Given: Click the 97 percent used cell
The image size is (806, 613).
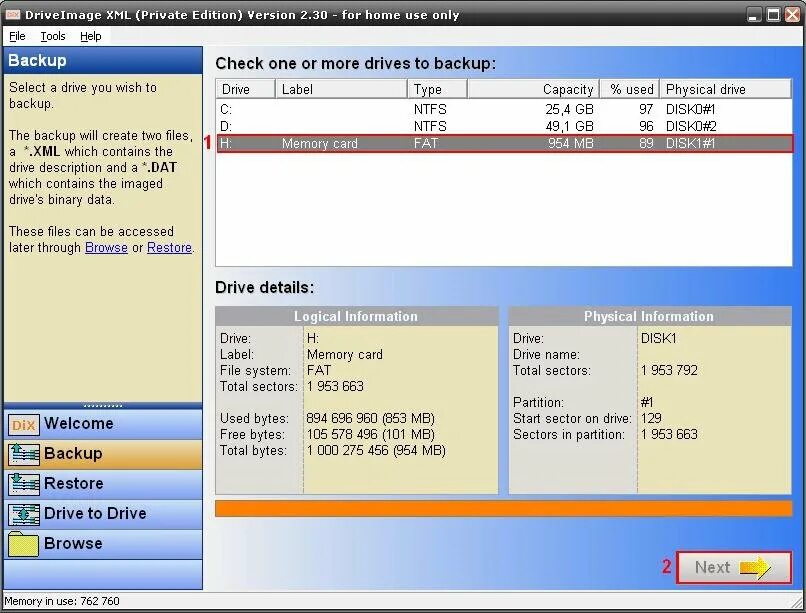Looking at the screenshot, I should tap(646, 109).
